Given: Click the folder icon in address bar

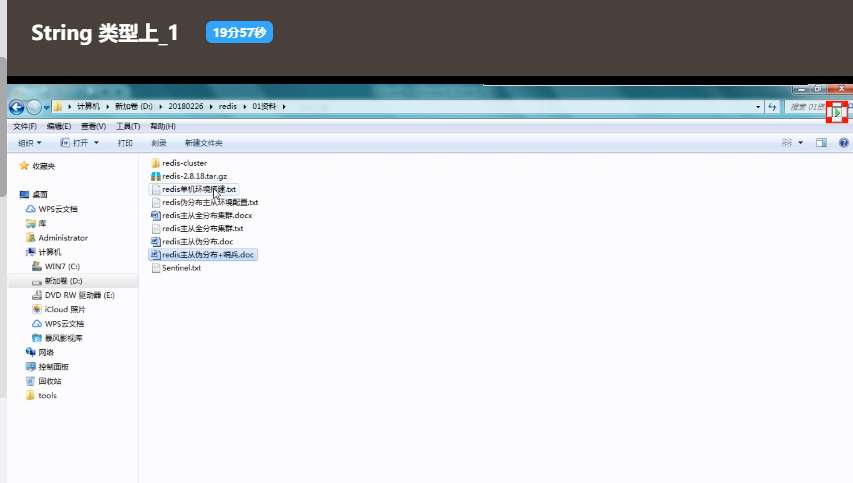Looking at the screenshot, I should click(58, 107).
